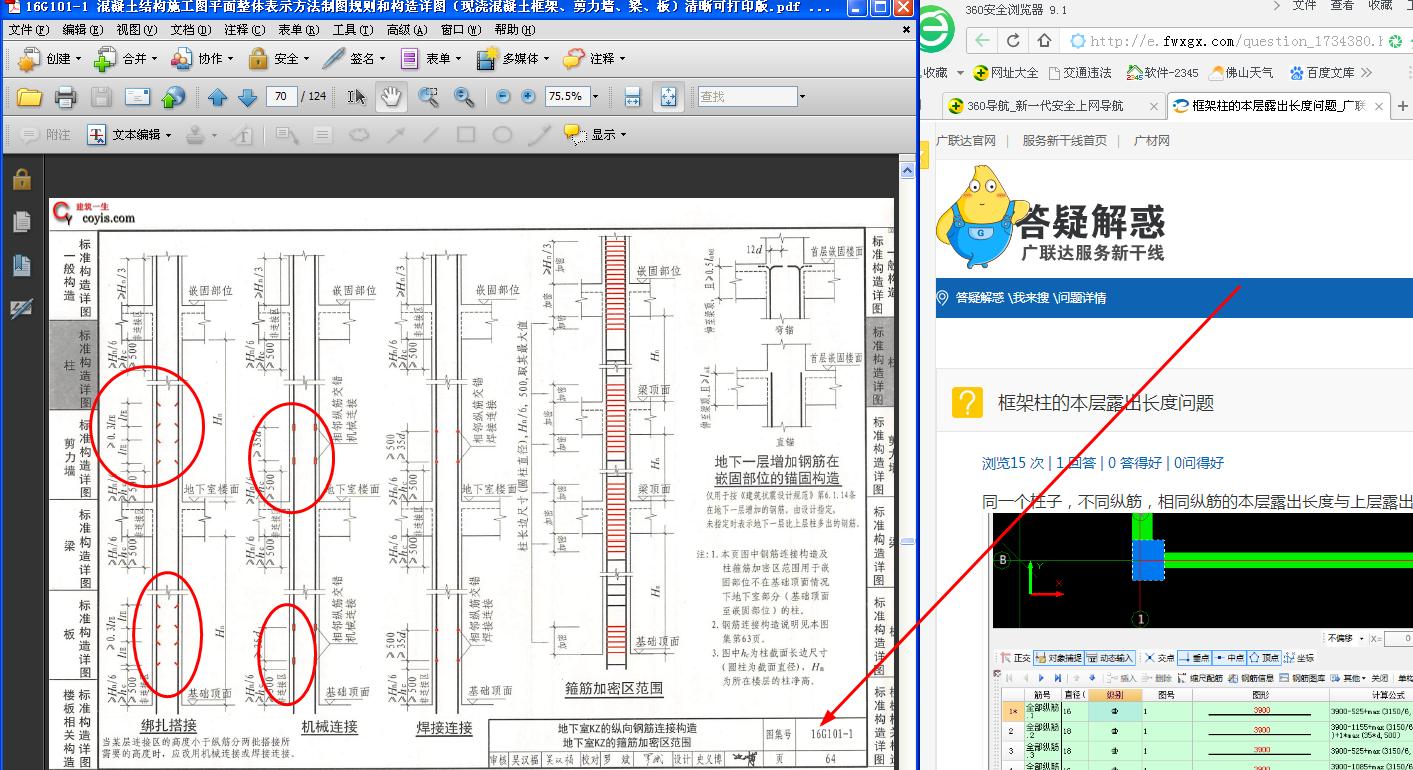Open the Signatures side panel
Screen dimensions: 1413x770
point(22,309)
